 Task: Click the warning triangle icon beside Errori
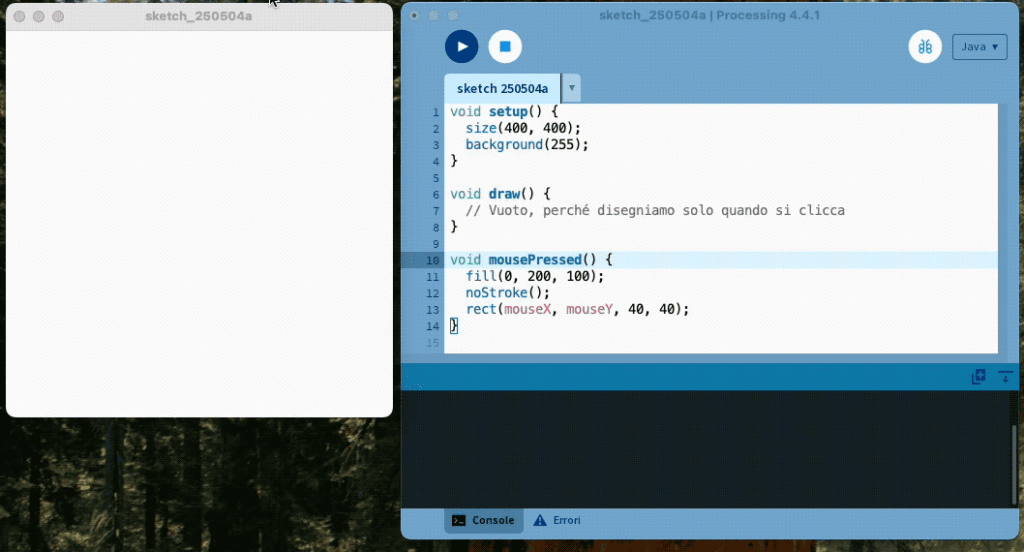coord(540,520)
